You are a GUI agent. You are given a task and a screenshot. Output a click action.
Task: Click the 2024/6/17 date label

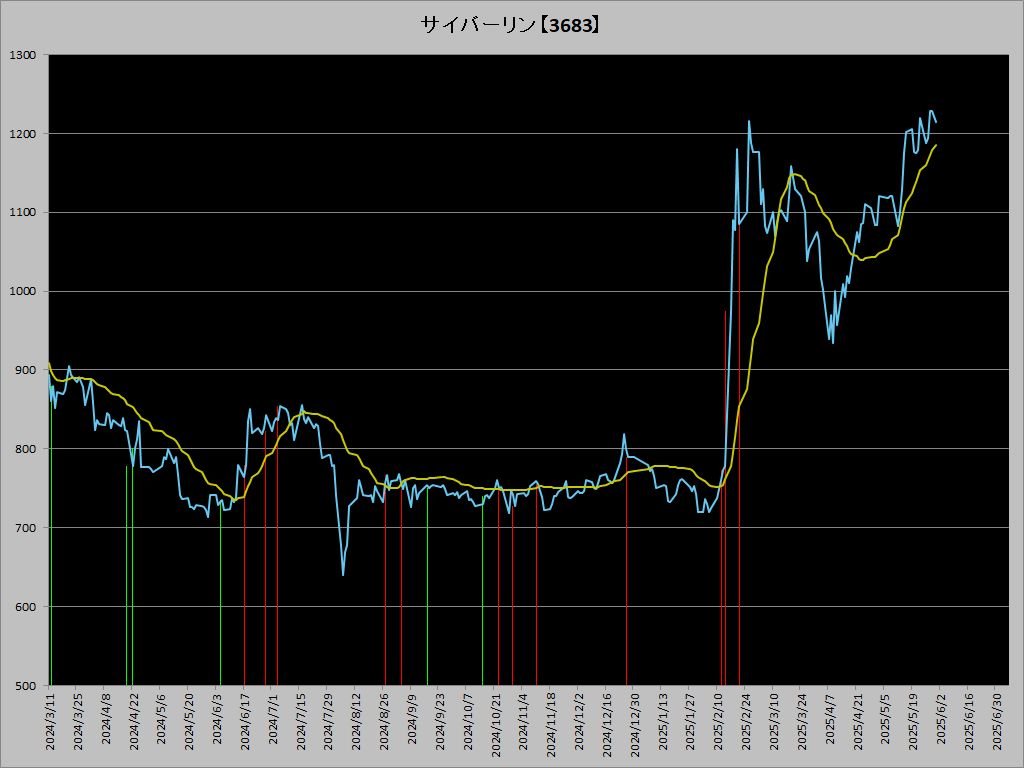pyautogui.click(x=245, y=720)
